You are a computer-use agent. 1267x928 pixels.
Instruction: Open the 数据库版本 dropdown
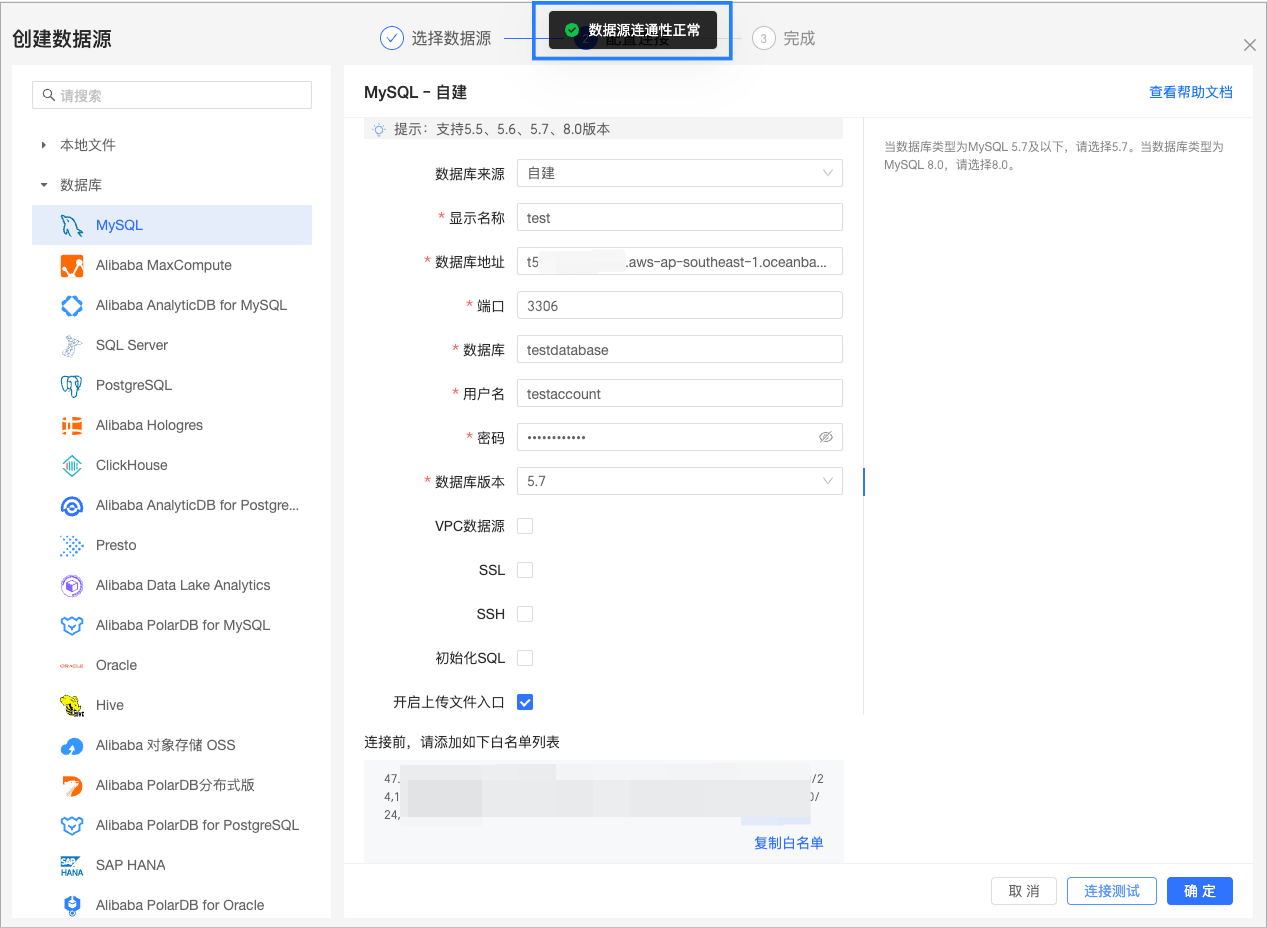680,481
